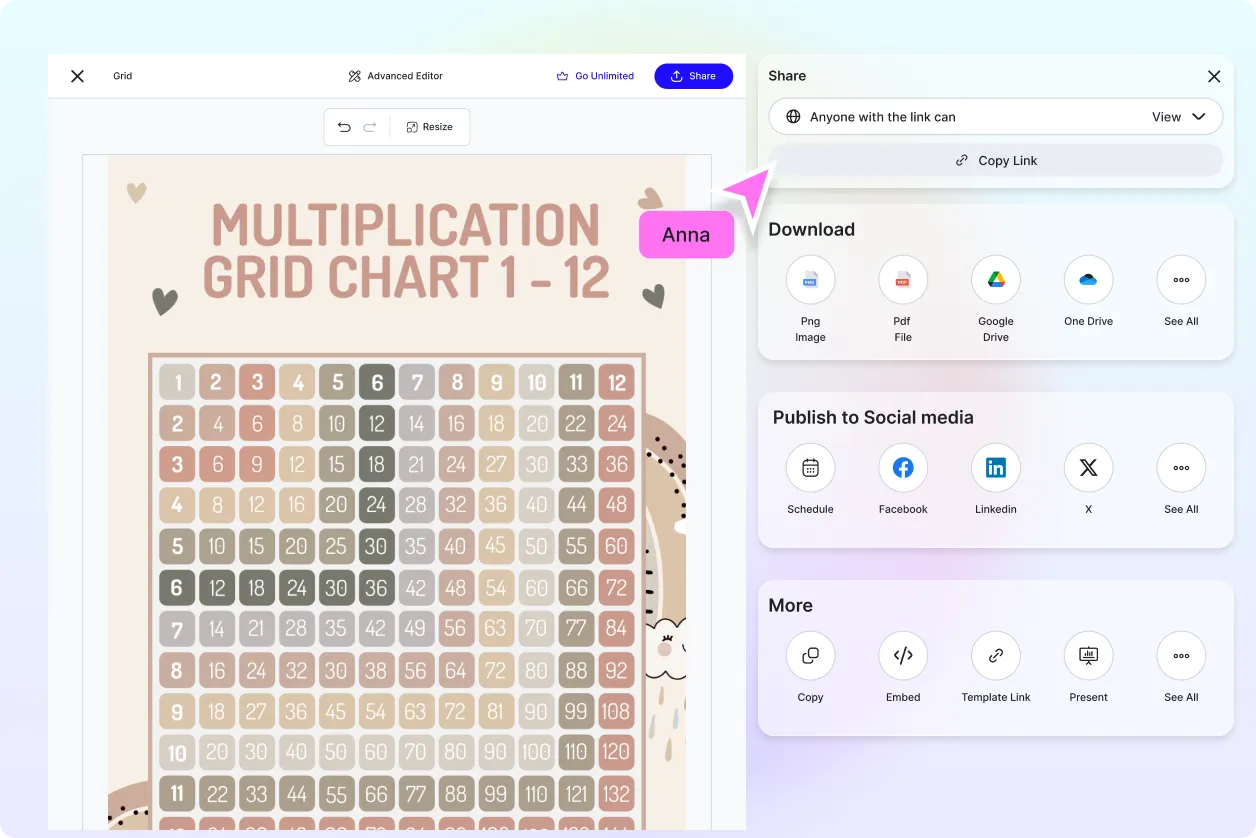Select the Multiplication Grid Chart title text
1256x838 pixels.
coord(406,251)
